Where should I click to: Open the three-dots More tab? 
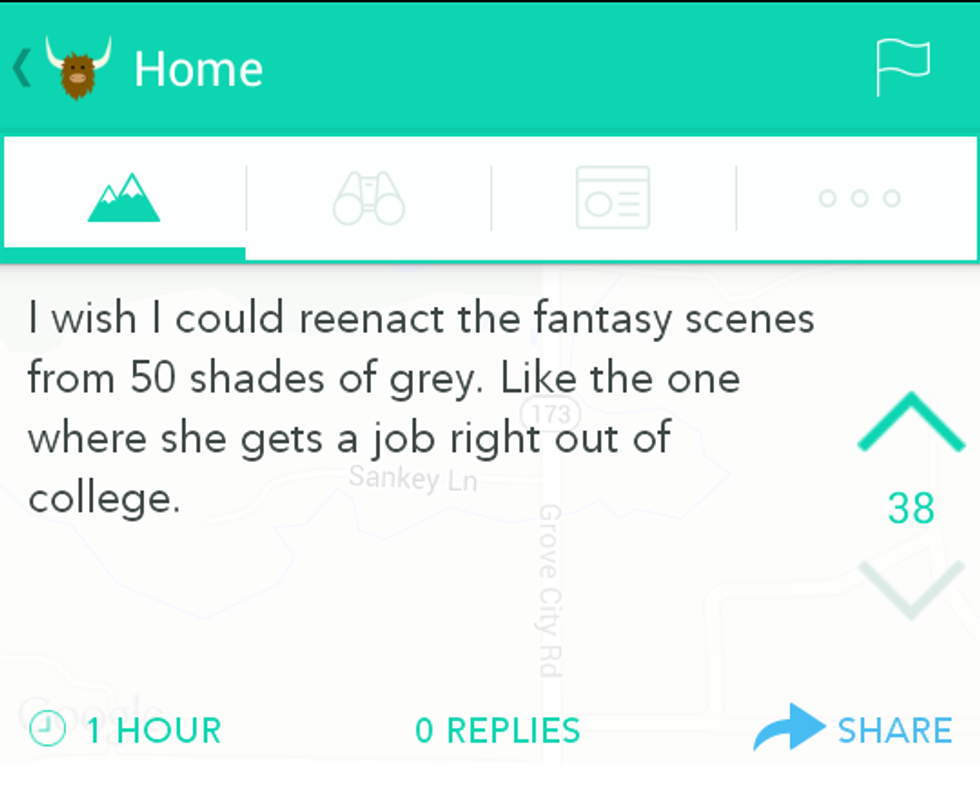(859, 198)
